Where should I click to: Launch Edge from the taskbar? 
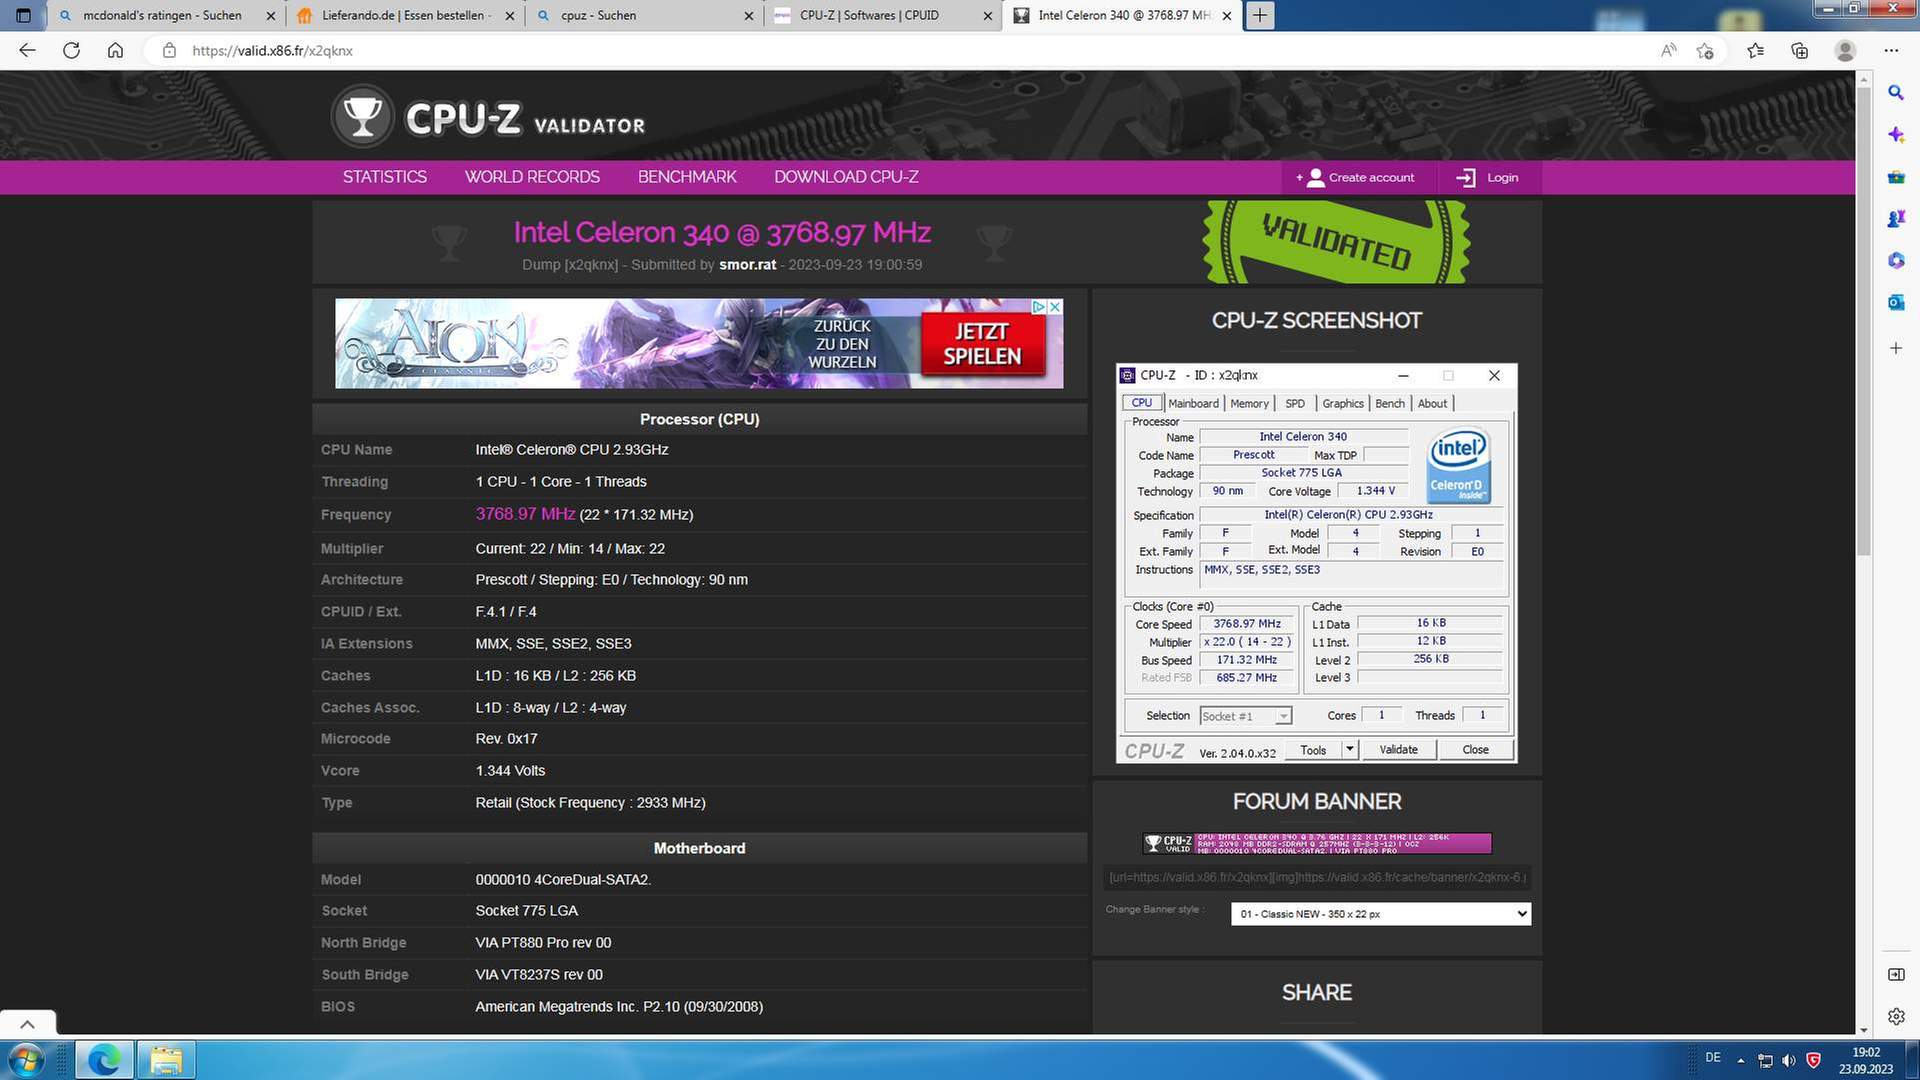pos(104,1060)
